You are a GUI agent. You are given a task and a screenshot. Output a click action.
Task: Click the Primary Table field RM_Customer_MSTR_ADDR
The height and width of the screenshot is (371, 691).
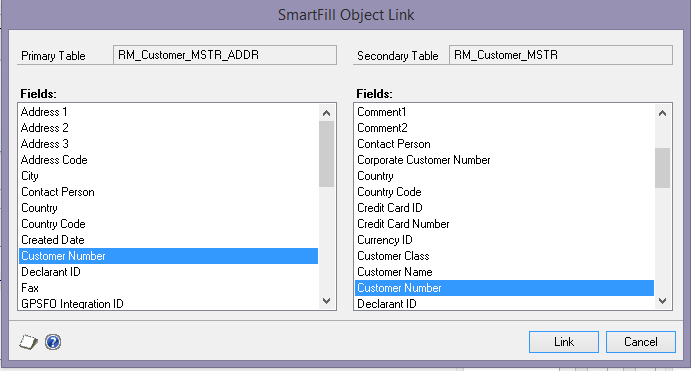pyautogui.click(x=225, y=55)
